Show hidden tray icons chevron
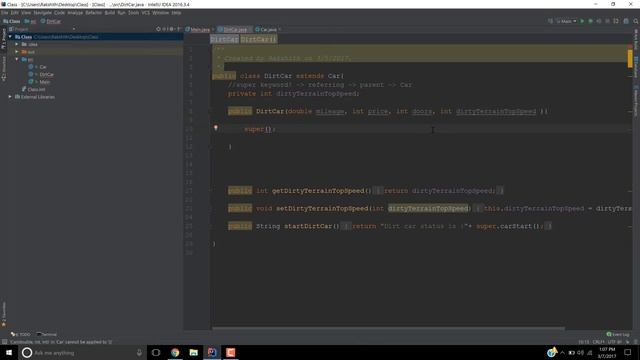 [x=562, y=353]
